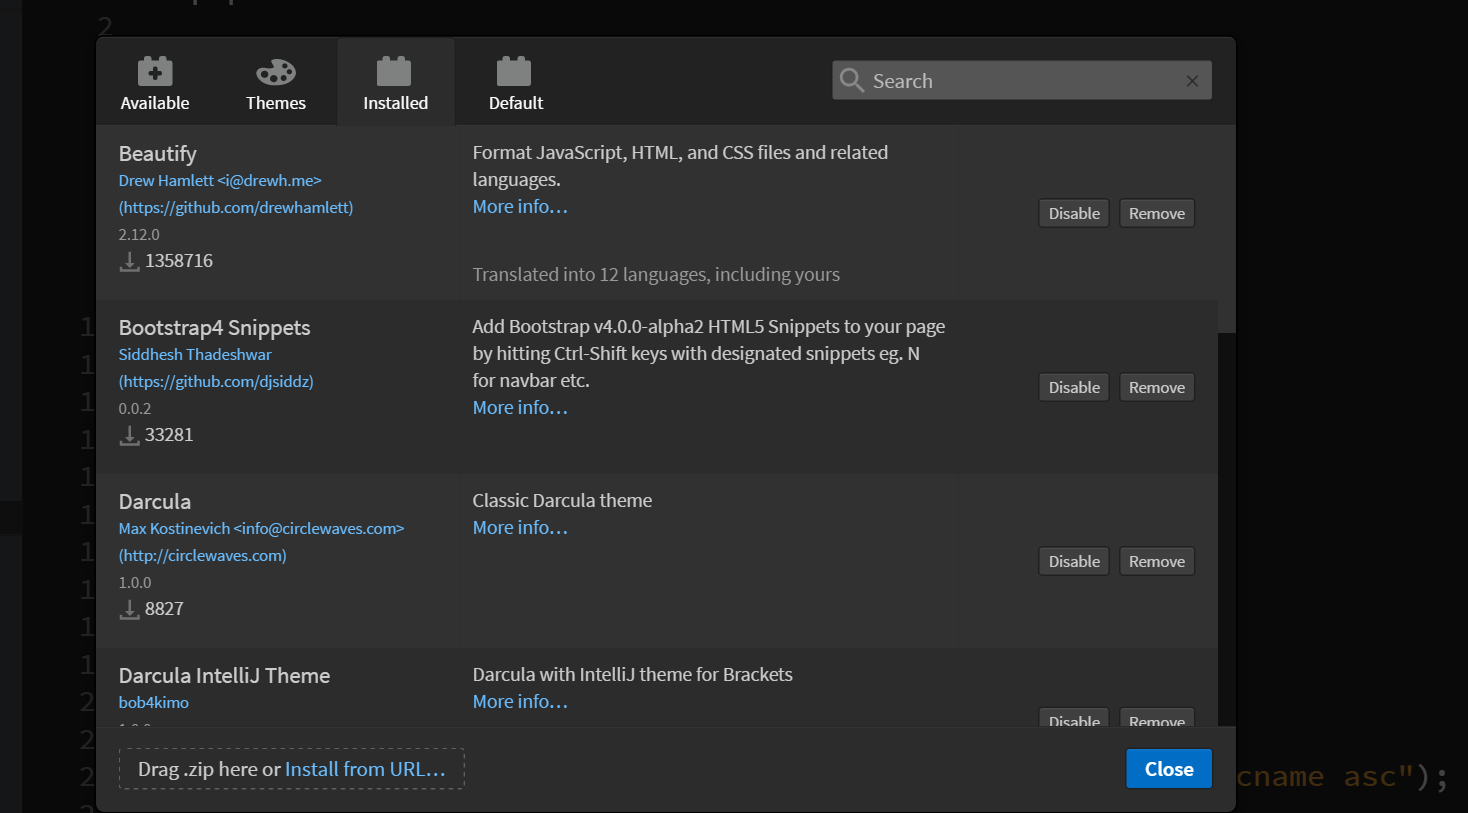
Task: Remove the Beautify extension
Action: pyautogui.click(x=1156, y=214)
